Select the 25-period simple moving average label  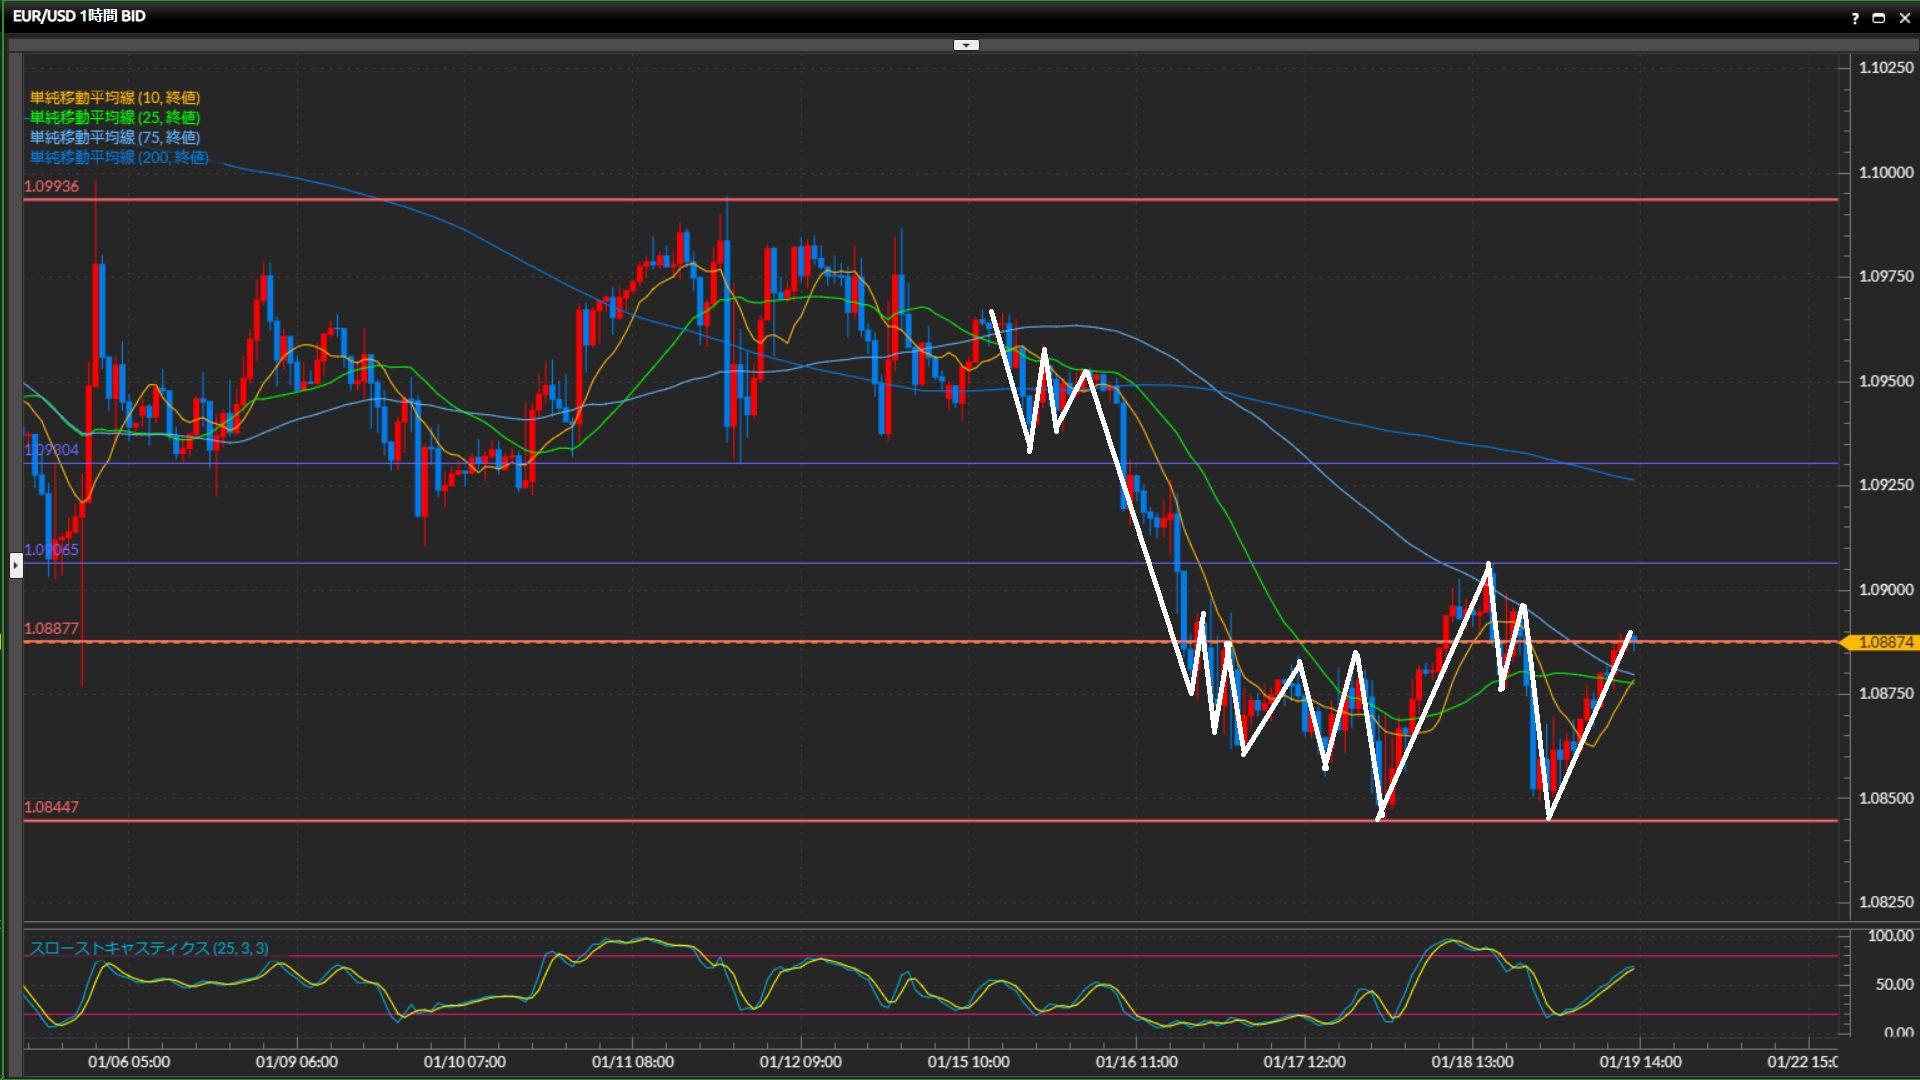(115, 118)
